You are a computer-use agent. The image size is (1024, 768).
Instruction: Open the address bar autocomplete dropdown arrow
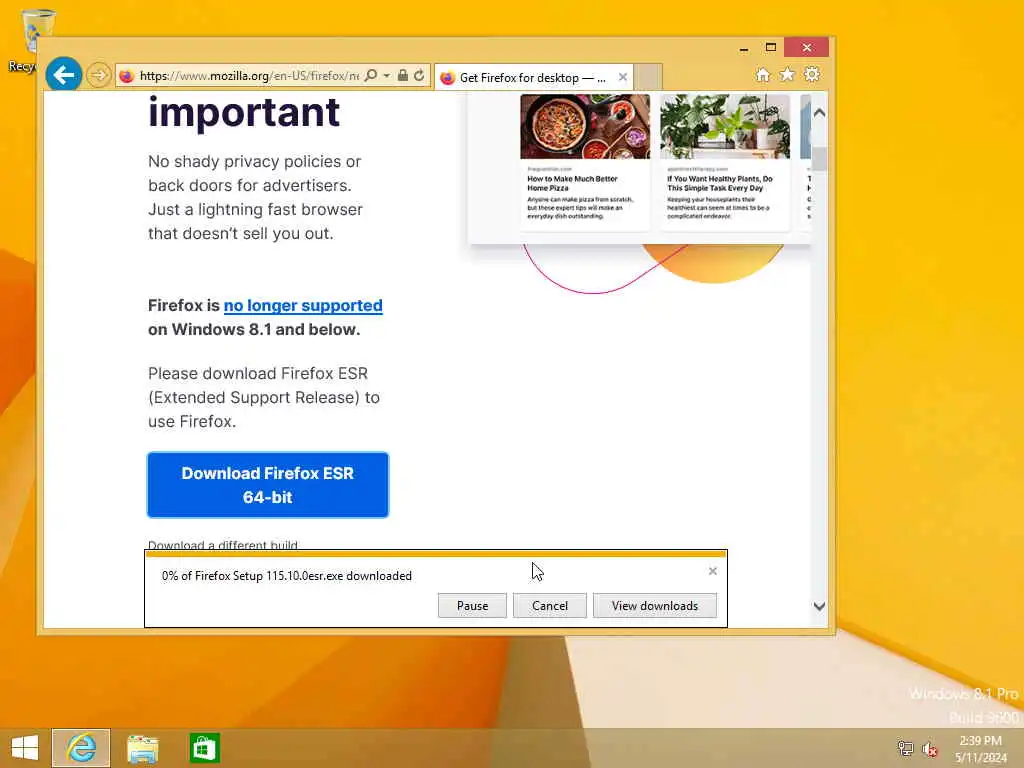(x=387, y=76)
